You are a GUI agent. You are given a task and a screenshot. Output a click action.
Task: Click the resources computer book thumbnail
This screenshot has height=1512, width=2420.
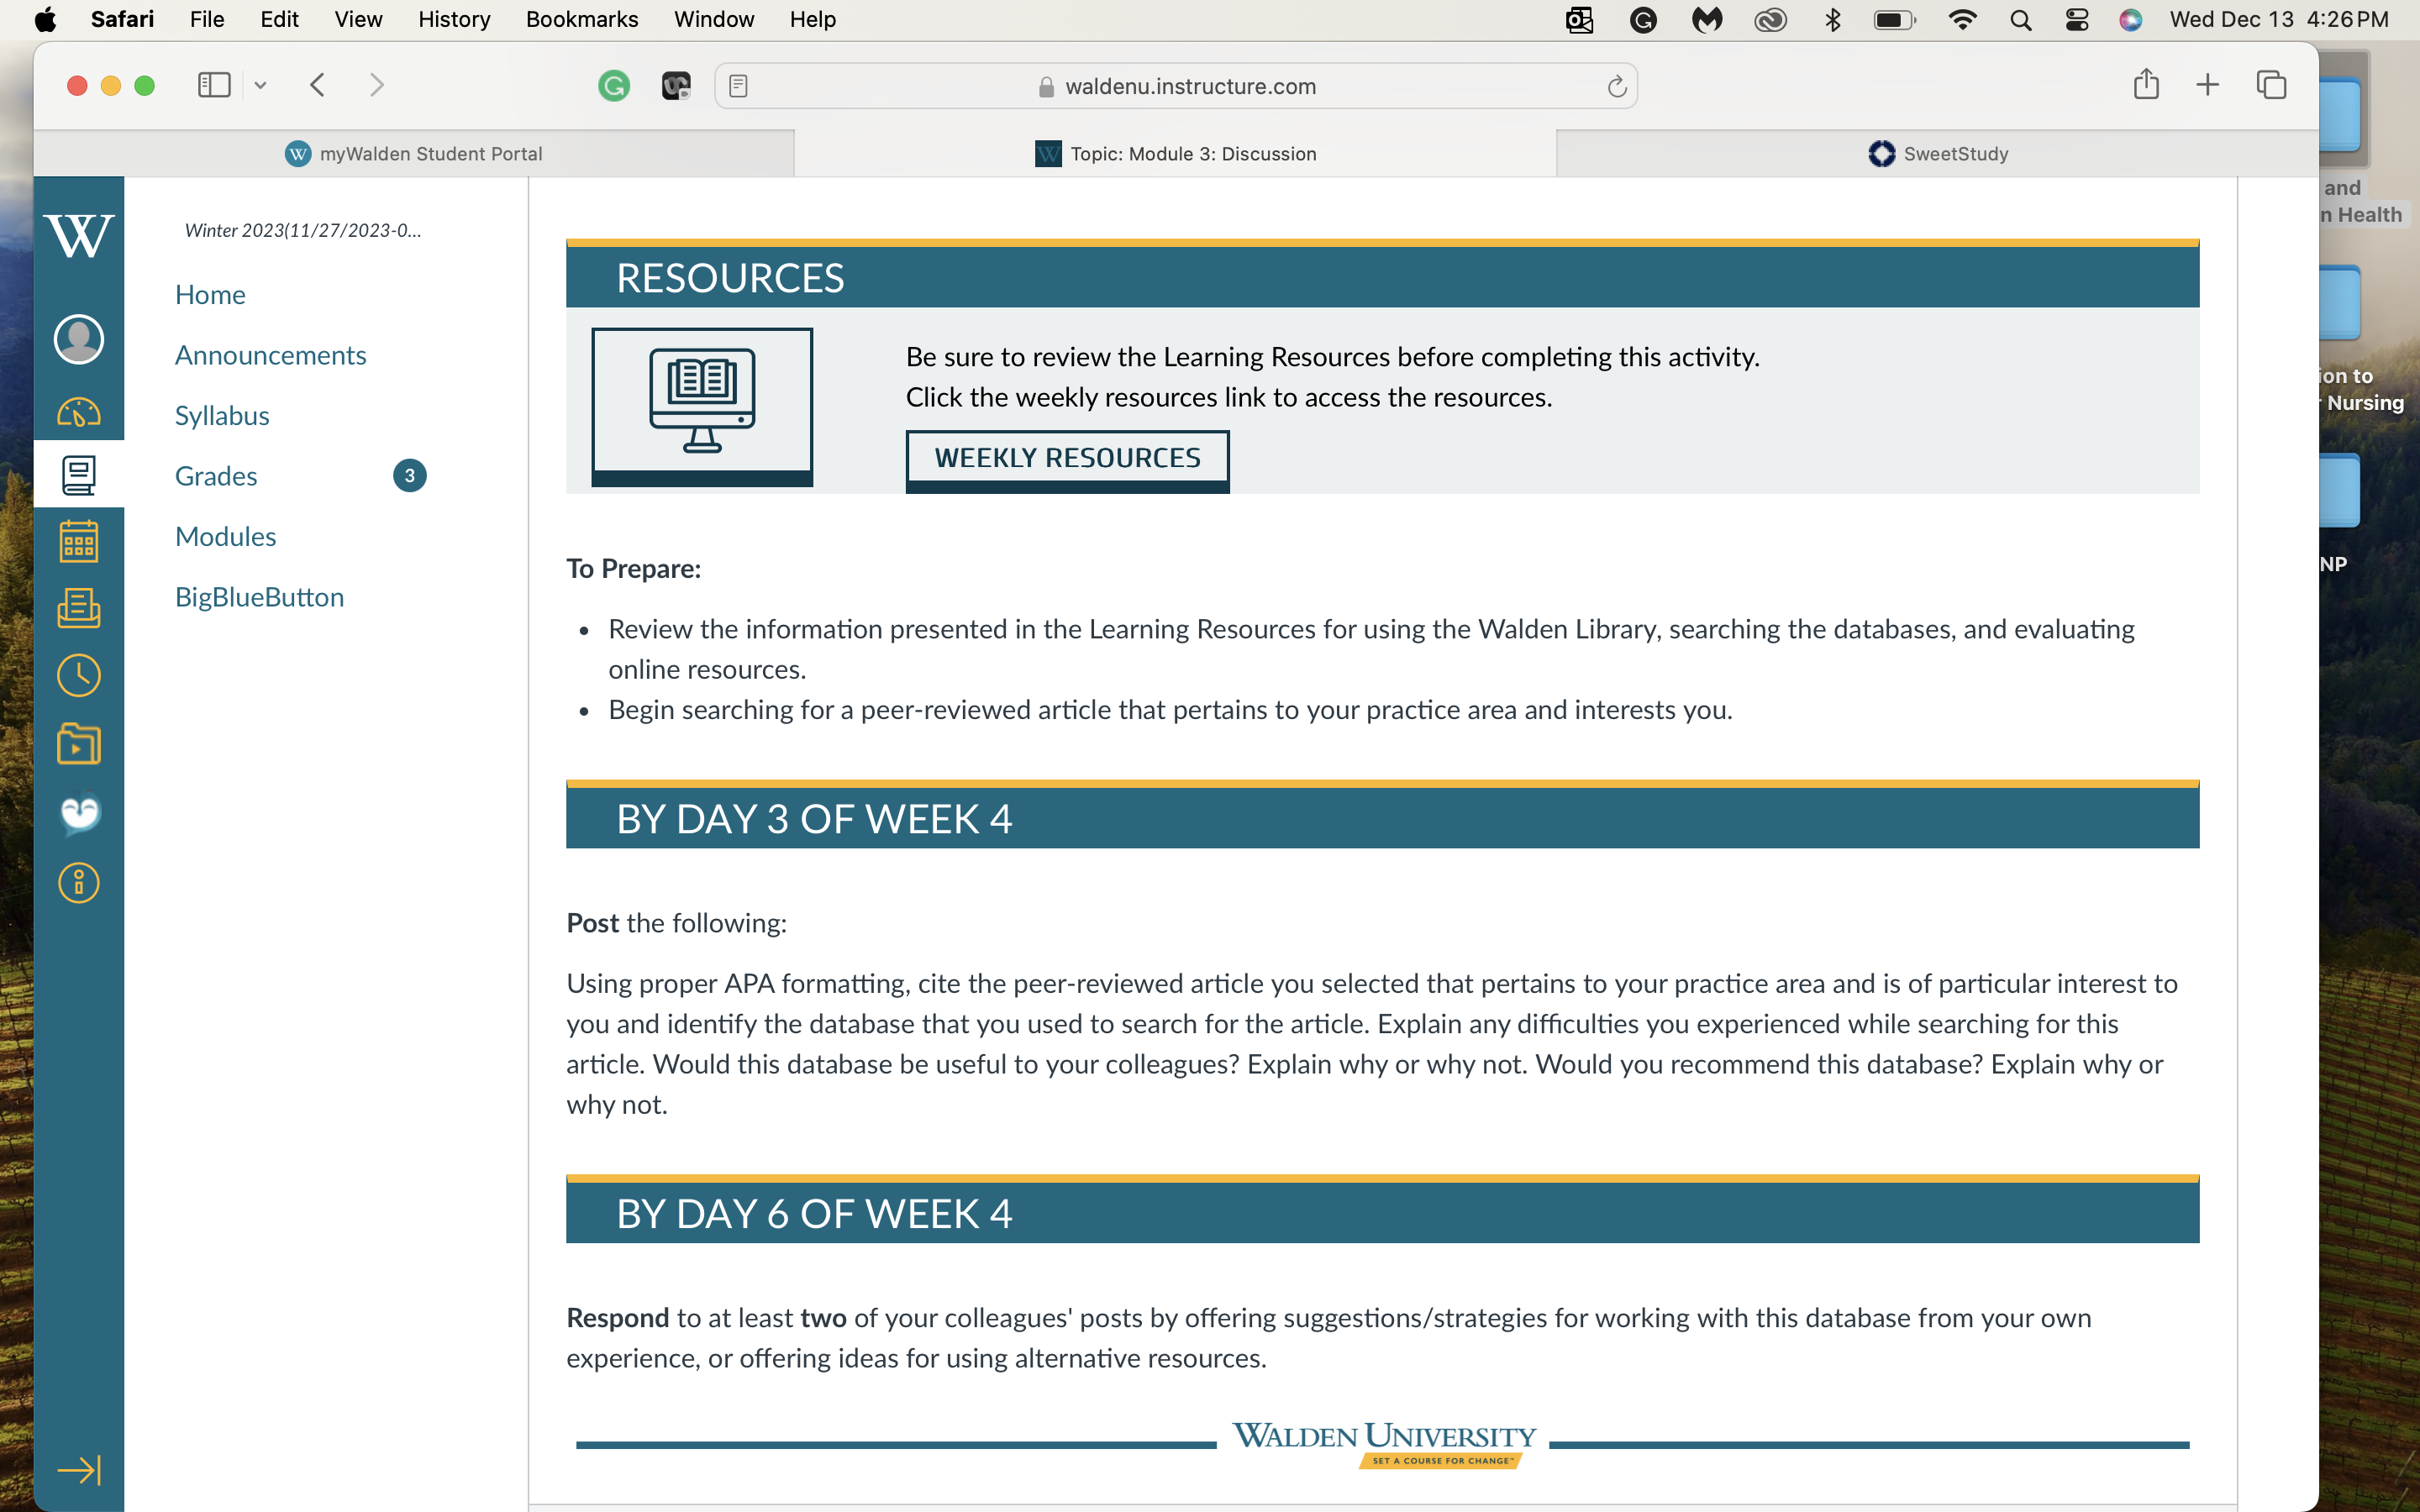coord(702,407)
